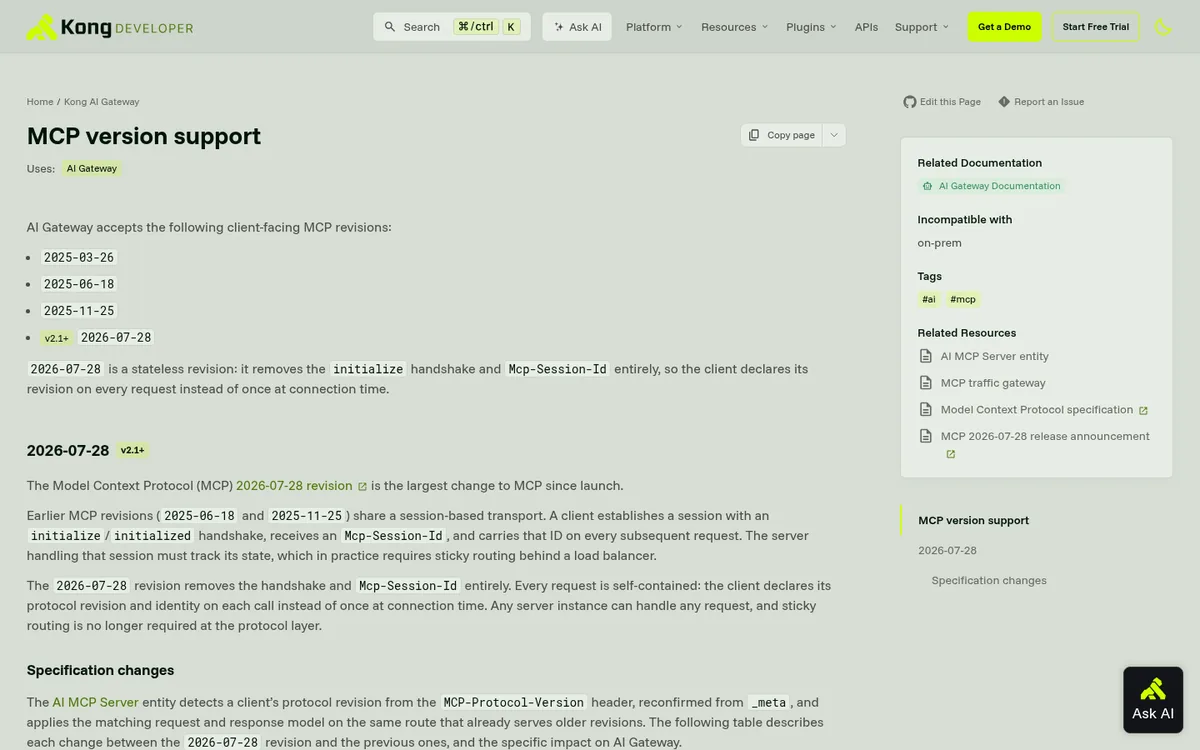Click the 2025-11-25 list item
Screen dimensions: 1200x750
(79, 311)
